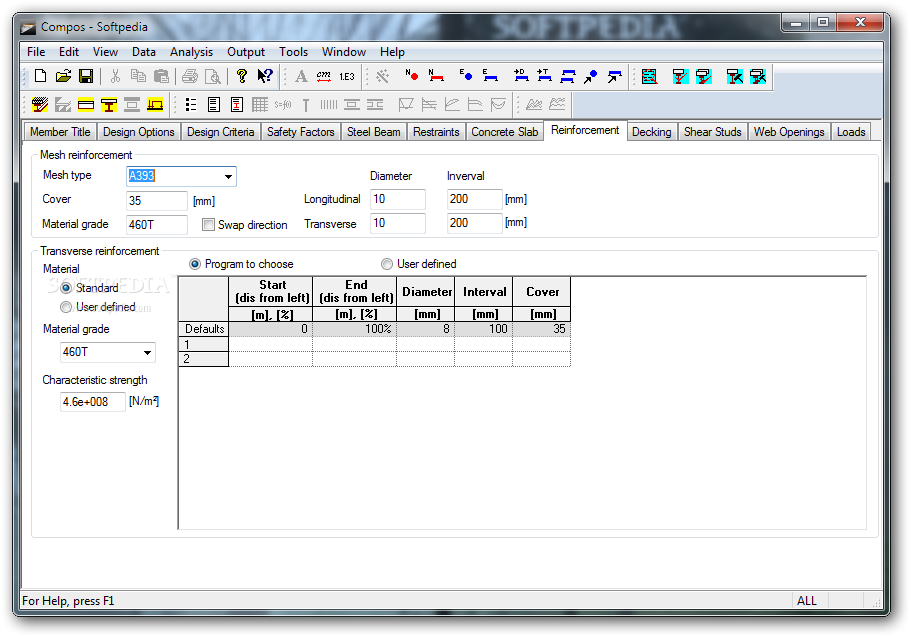Open the Analysis menu

[x=191, y=52]
